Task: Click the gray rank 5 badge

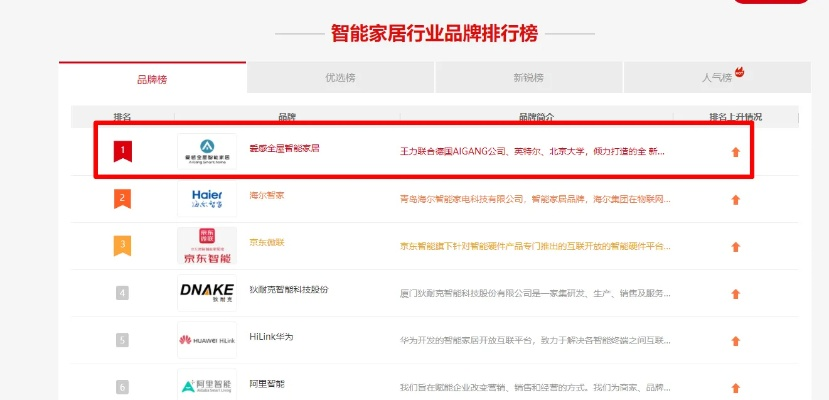Action: click(x=123, y=340)
